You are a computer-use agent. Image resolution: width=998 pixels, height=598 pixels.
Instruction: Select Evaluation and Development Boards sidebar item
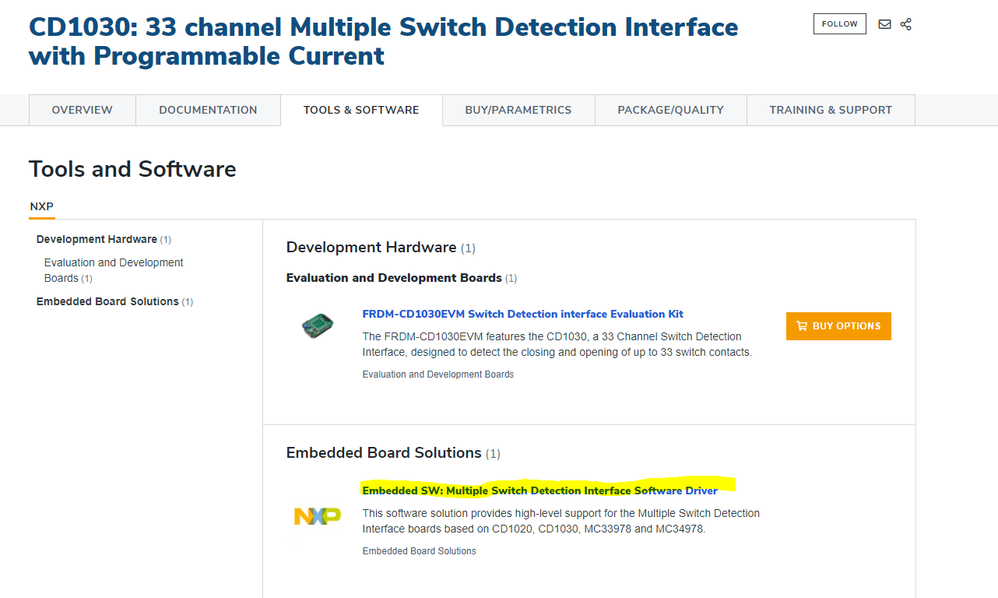(x=113, y=270)
